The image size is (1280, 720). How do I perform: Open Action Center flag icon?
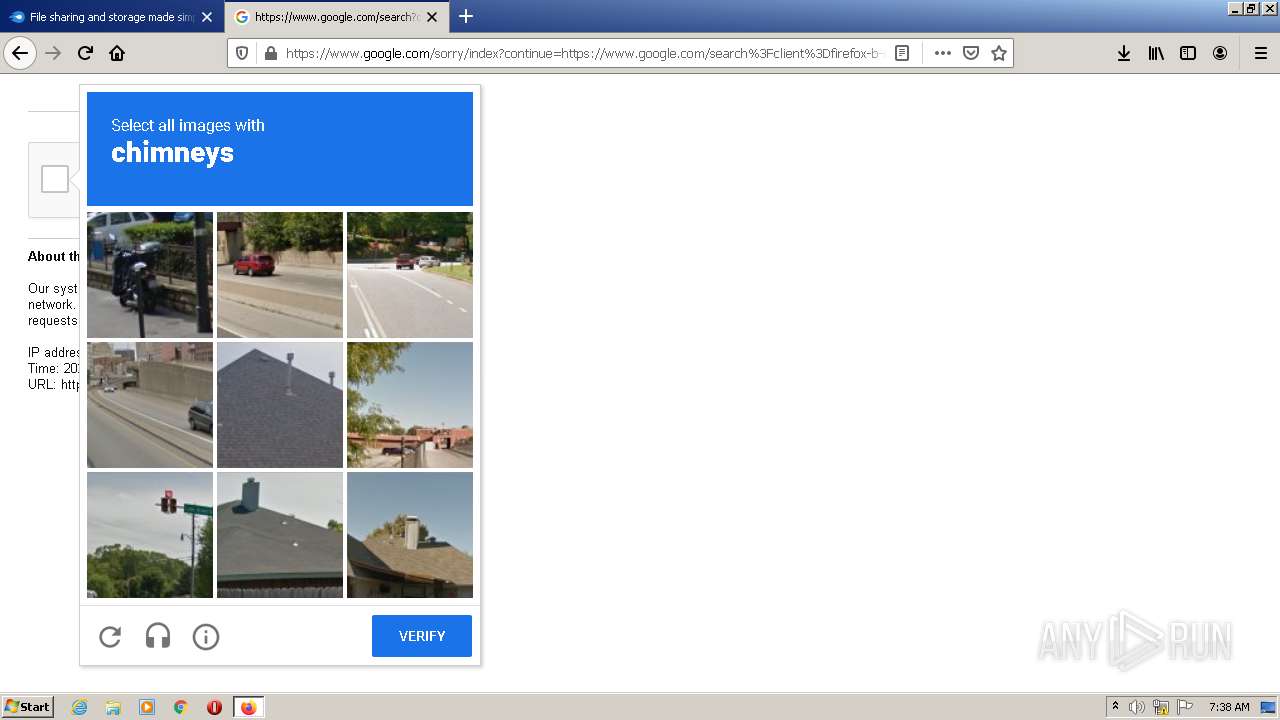point(1185,707)
